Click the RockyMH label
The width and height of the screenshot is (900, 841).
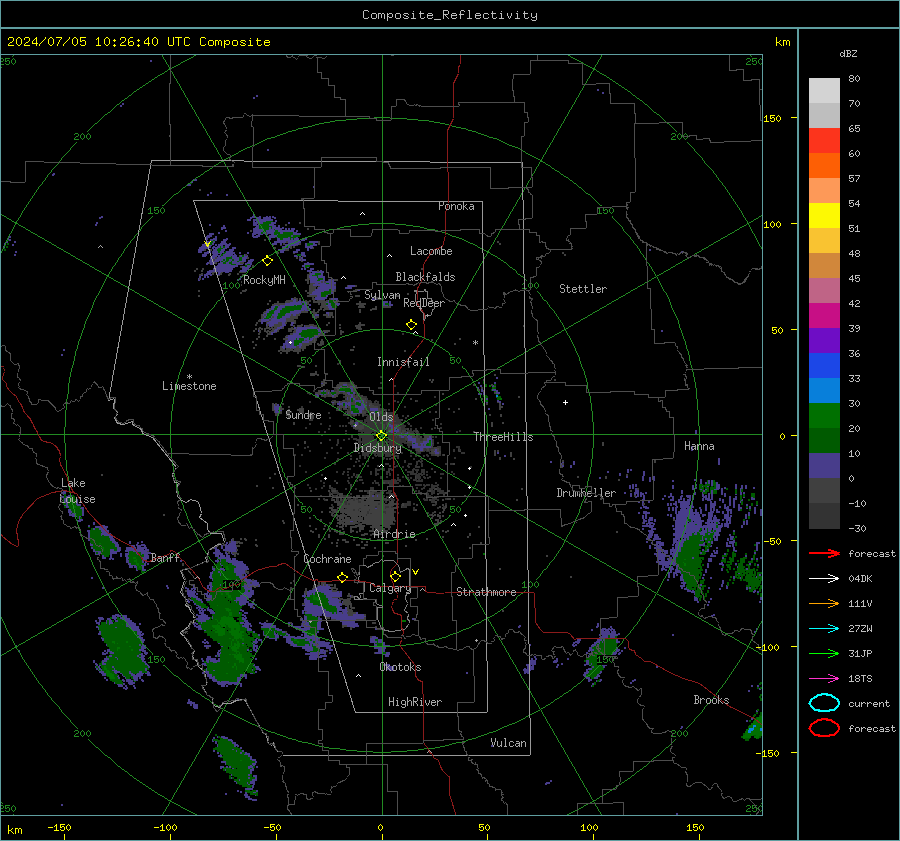(x=264, y=280)
